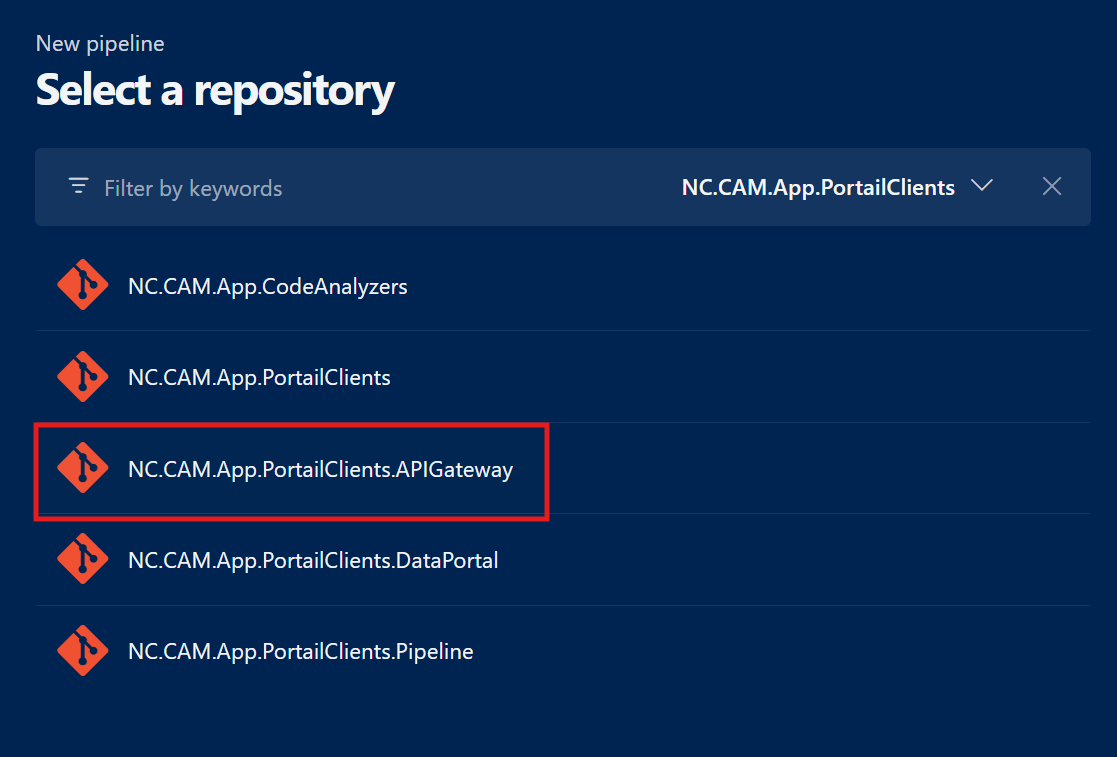Image resolution: width=1117 pixels, height=757 pixels.
Task: Click the New pipeline label
Action: click(100, 44)
